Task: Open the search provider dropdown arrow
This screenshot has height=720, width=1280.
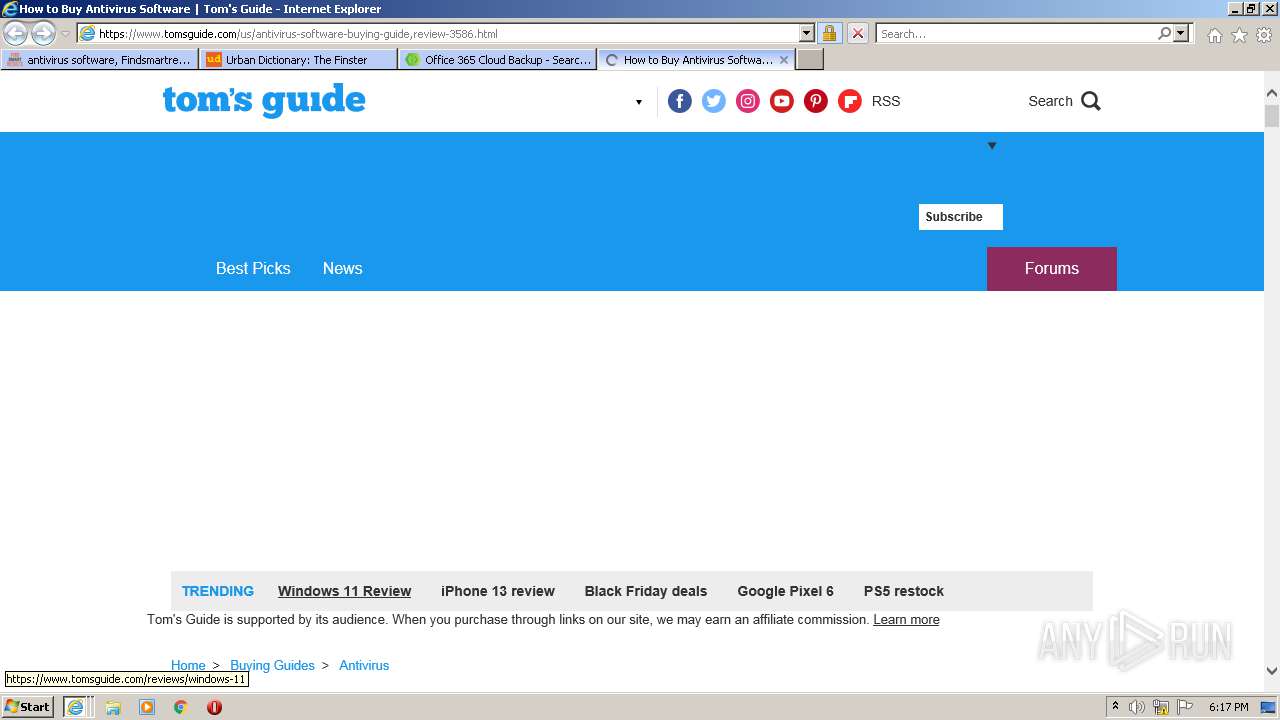Action: click(1181, 33)
